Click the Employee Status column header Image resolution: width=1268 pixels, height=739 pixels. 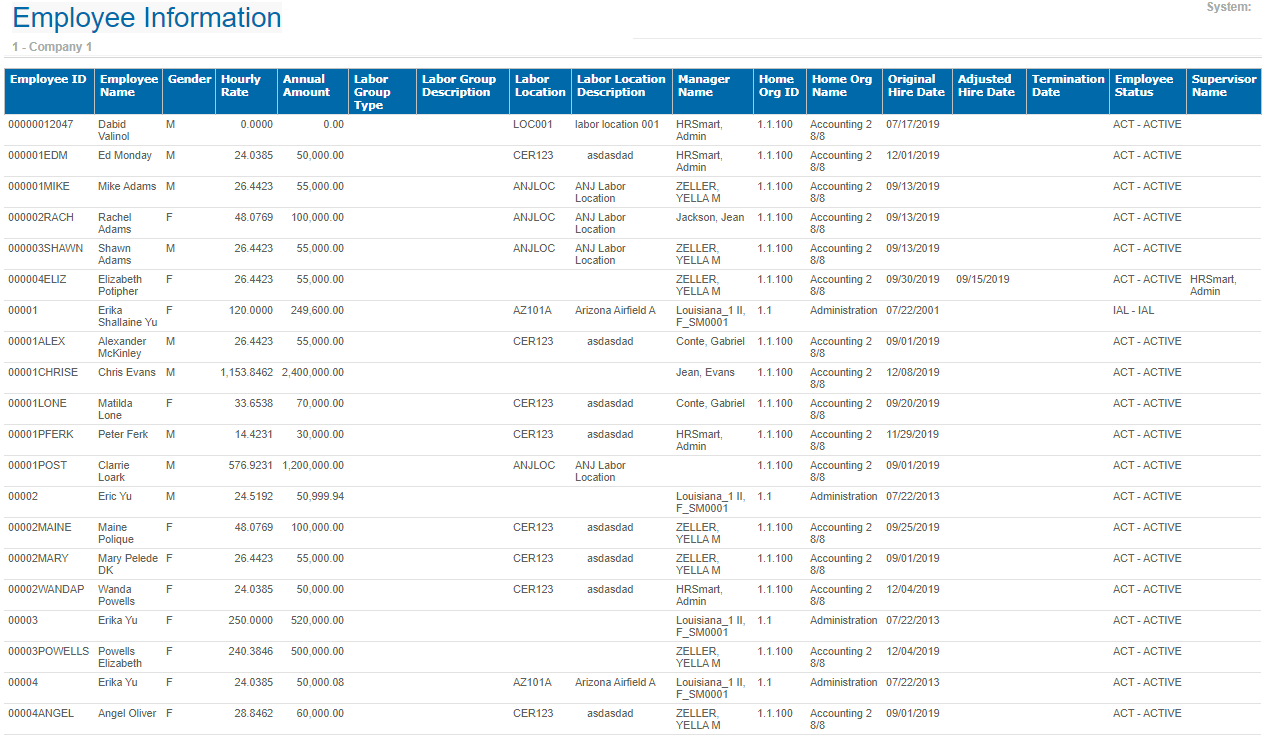[x=1144, y=86]
